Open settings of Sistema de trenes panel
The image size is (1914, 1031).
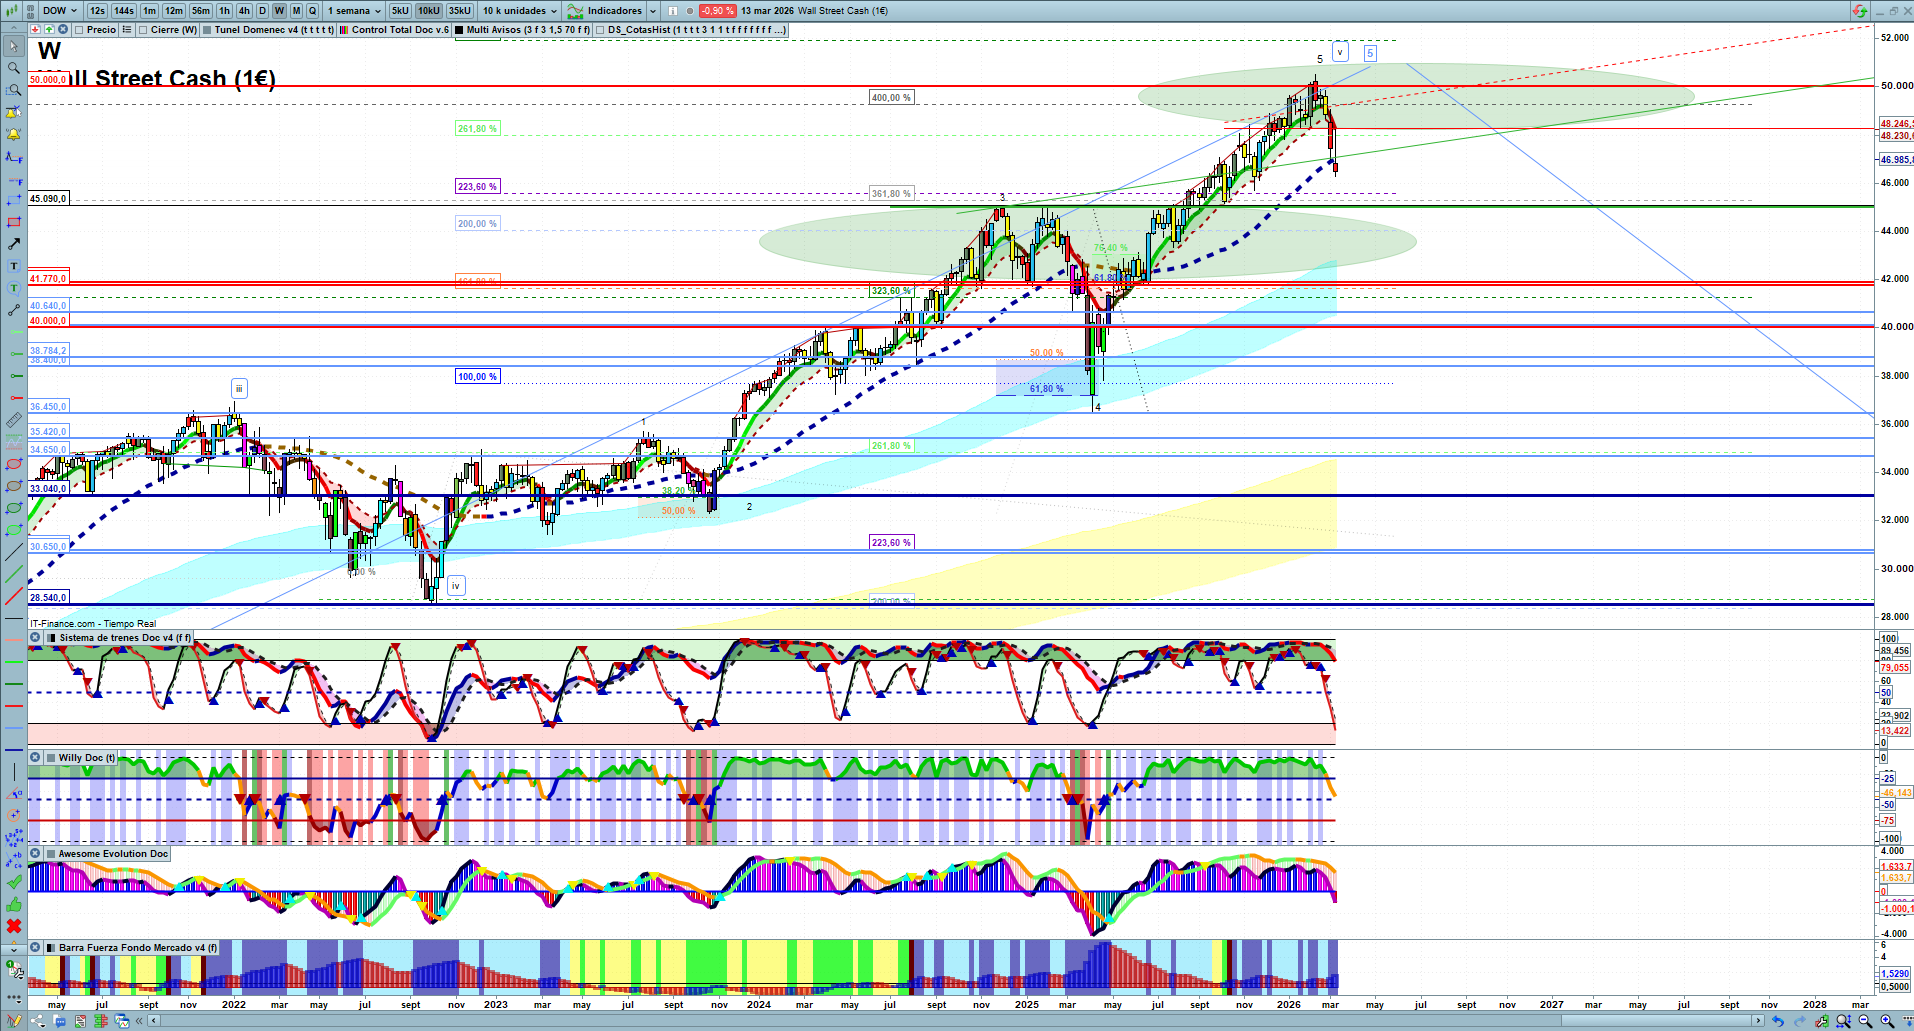tap(35, 638)
